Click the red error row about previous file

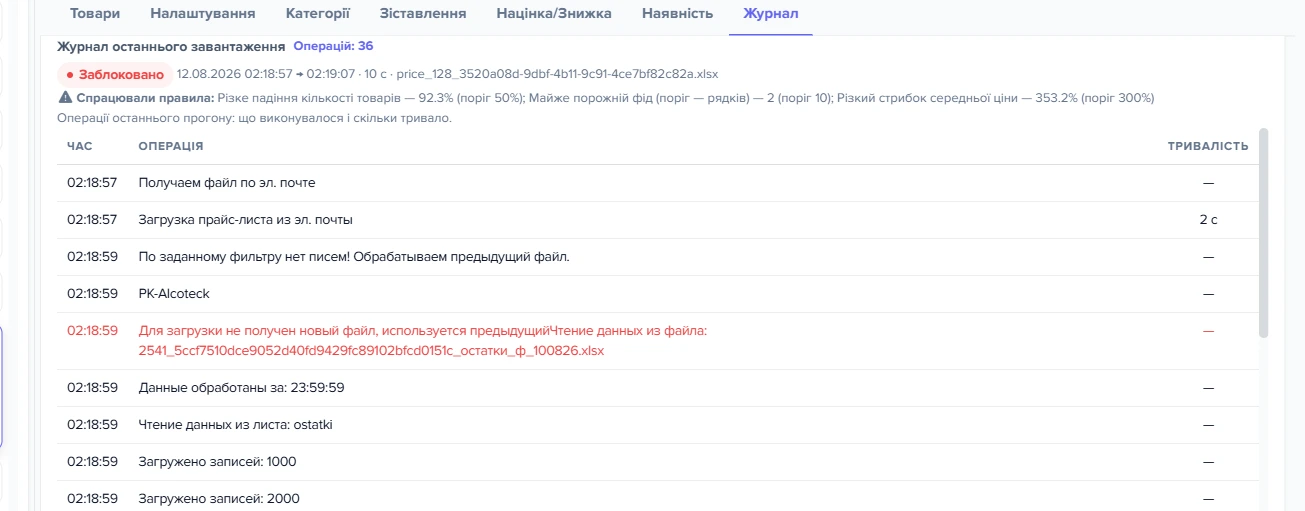(657, 341)
